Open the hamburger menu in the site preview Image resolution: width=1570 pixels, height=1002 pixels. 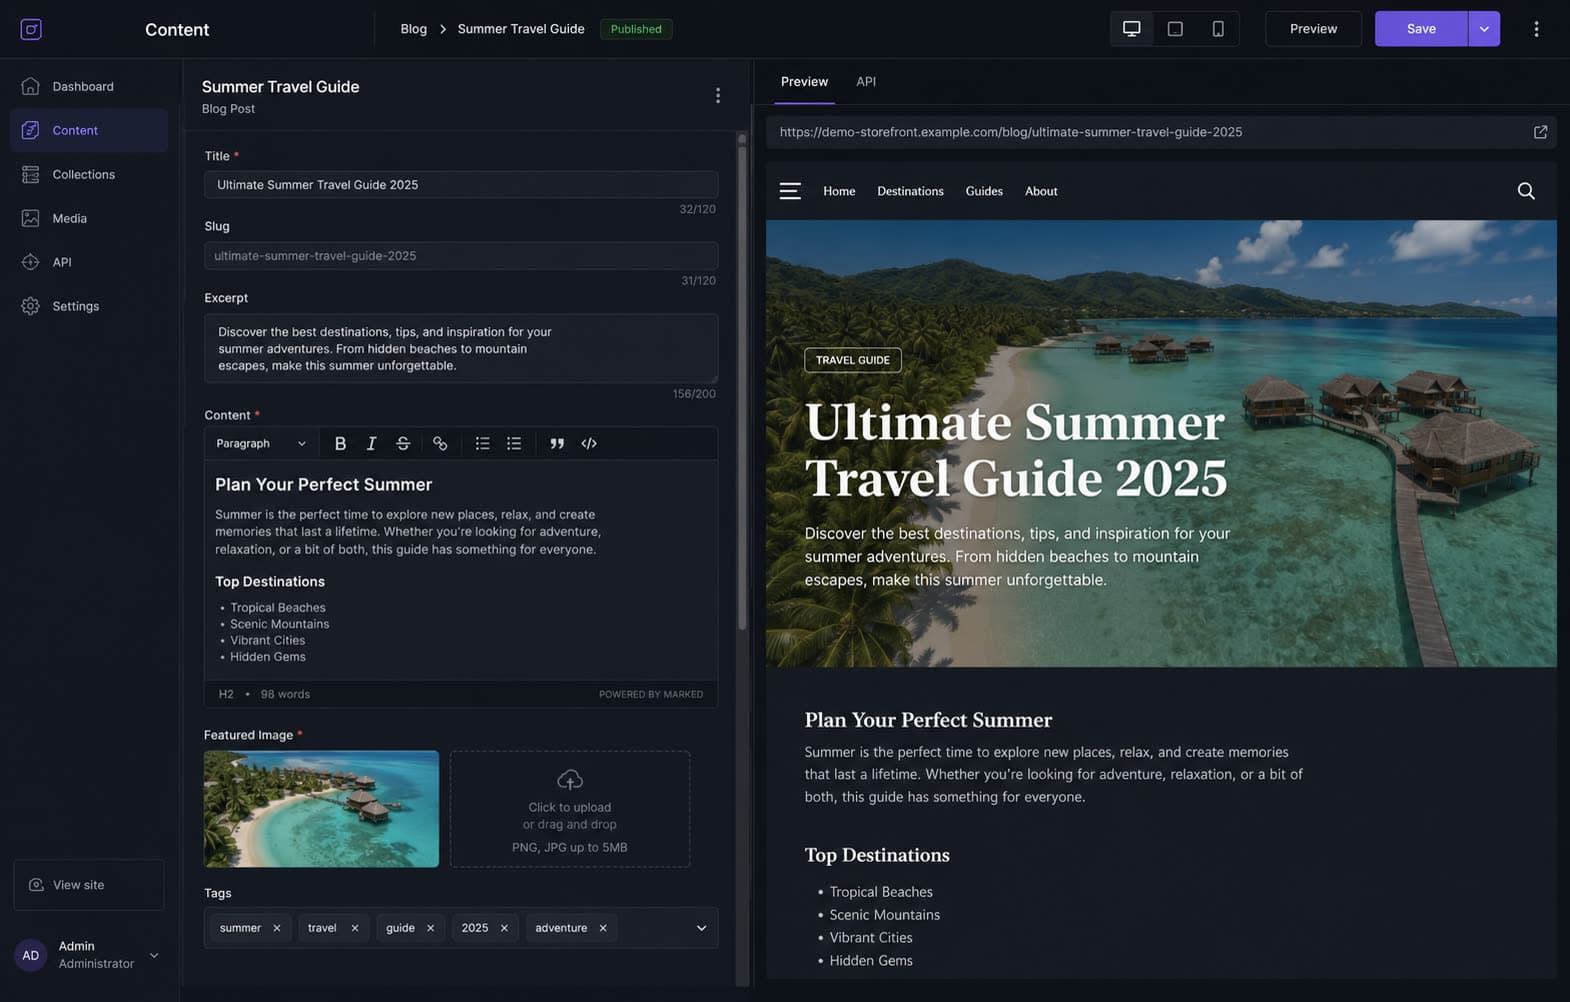point(790,191)
